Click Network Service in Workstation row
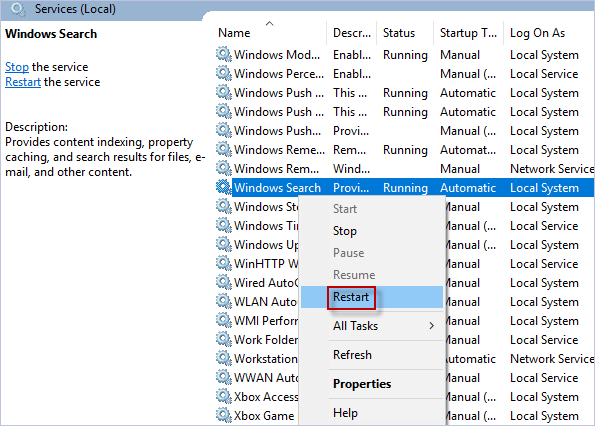This screenshot has width=595, height=426. coord(552,359)
